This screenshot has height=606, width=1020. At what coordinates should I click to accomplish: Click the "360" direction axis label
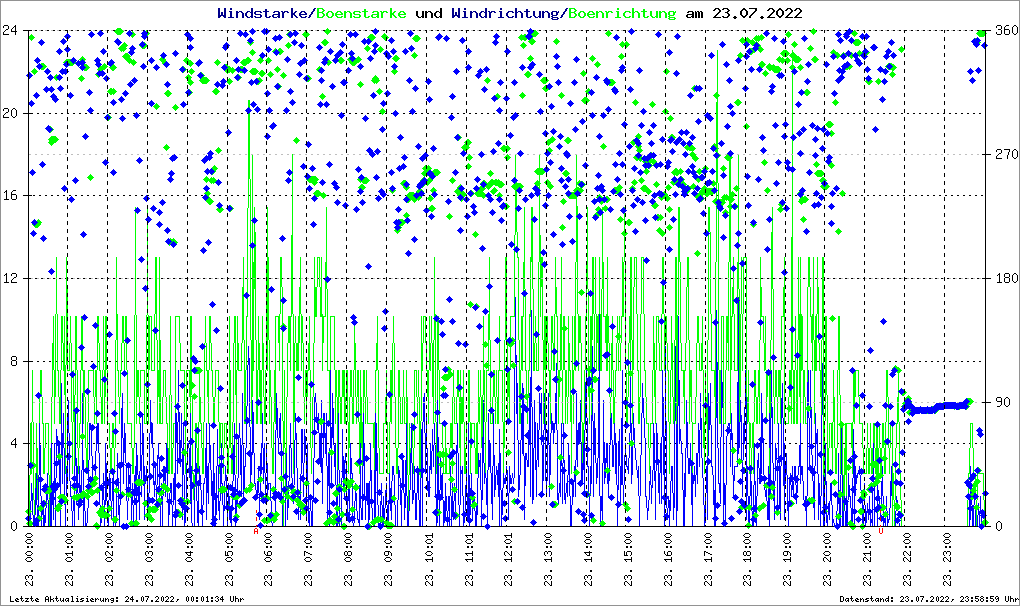(x=1007, y=30)
